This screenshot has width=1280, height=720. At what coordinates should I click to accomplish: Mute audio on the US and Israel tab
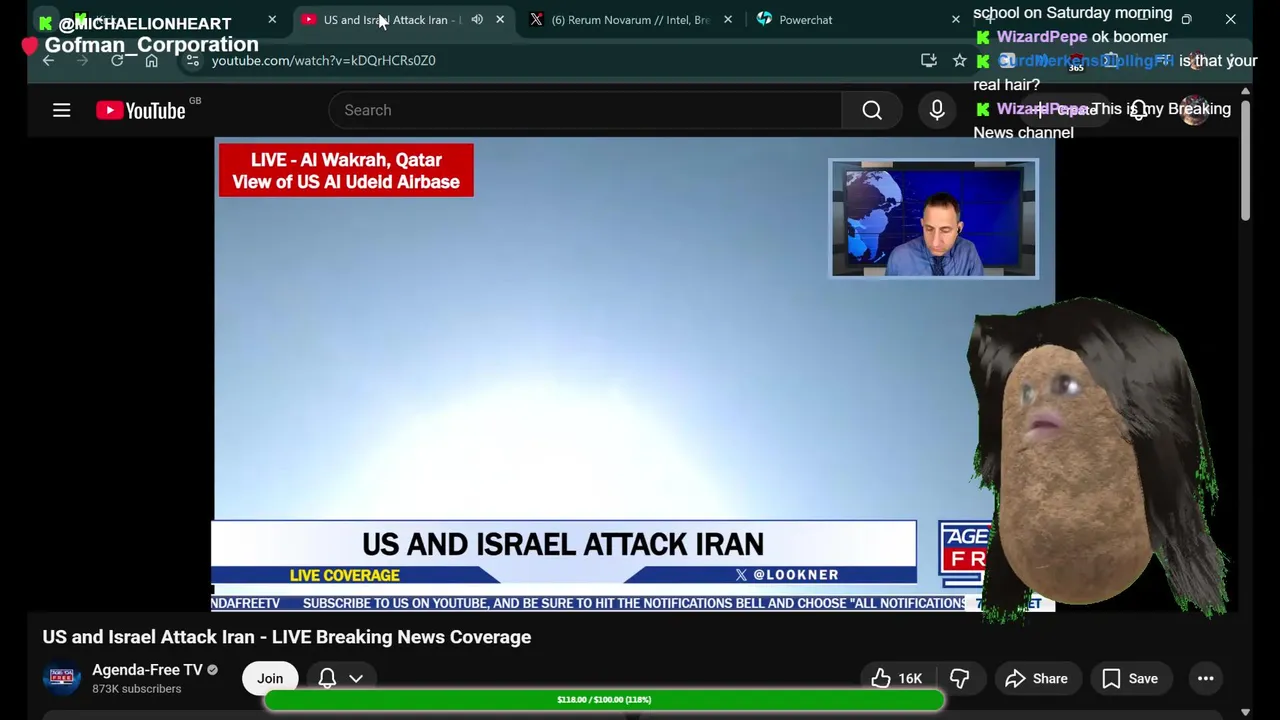[477, 19]
